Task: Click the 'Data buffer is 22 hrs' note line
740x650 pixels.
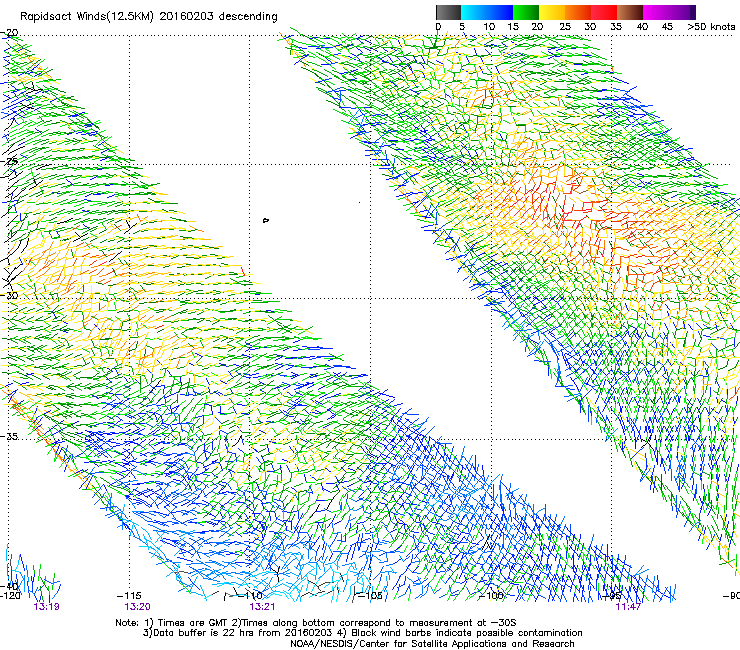Action: tap(362, 633)
